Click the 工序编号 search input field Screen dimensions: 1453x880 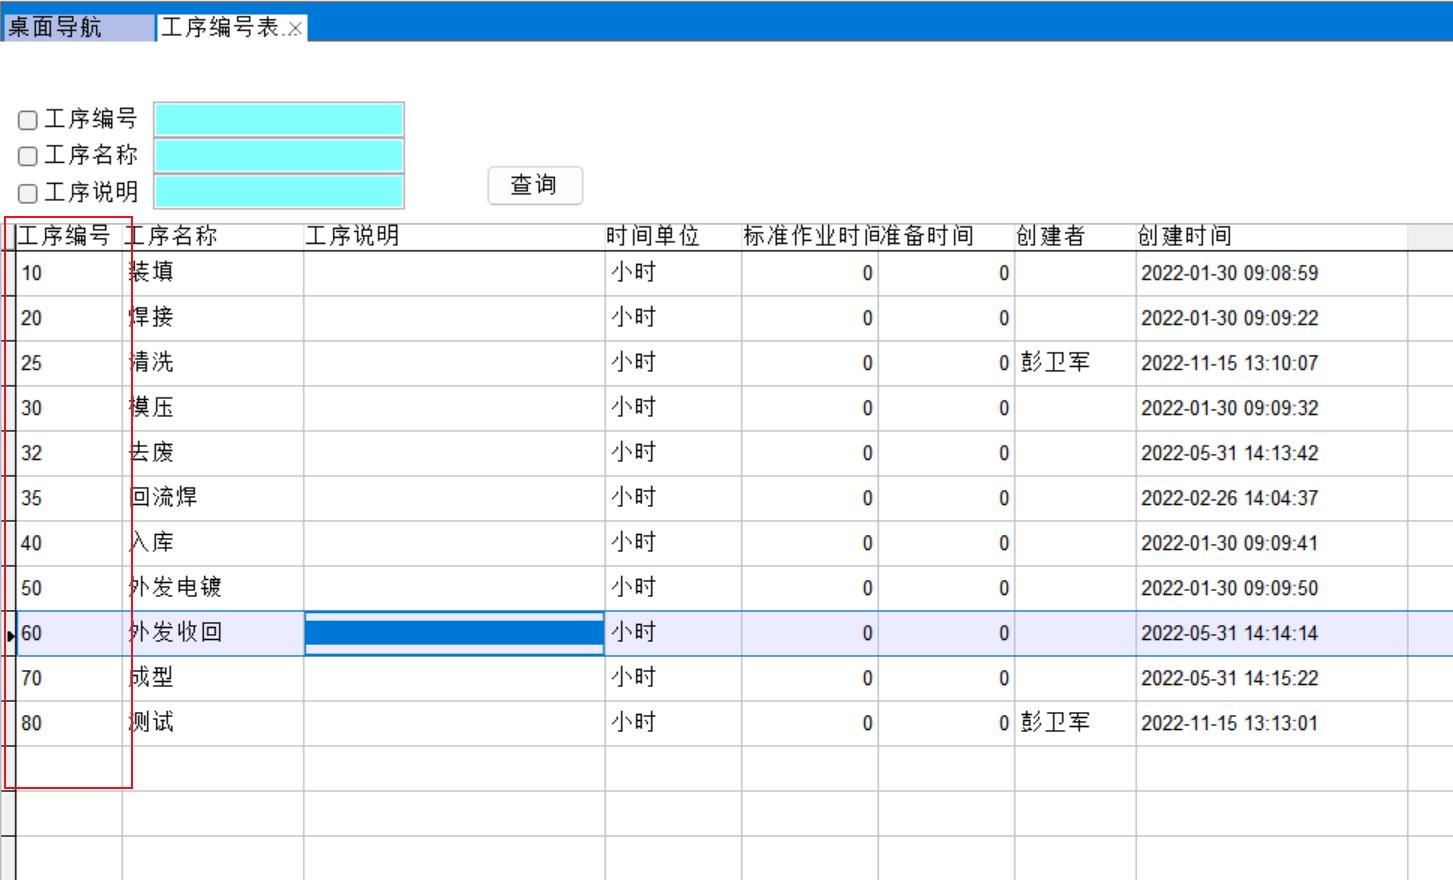coord(279,120)
